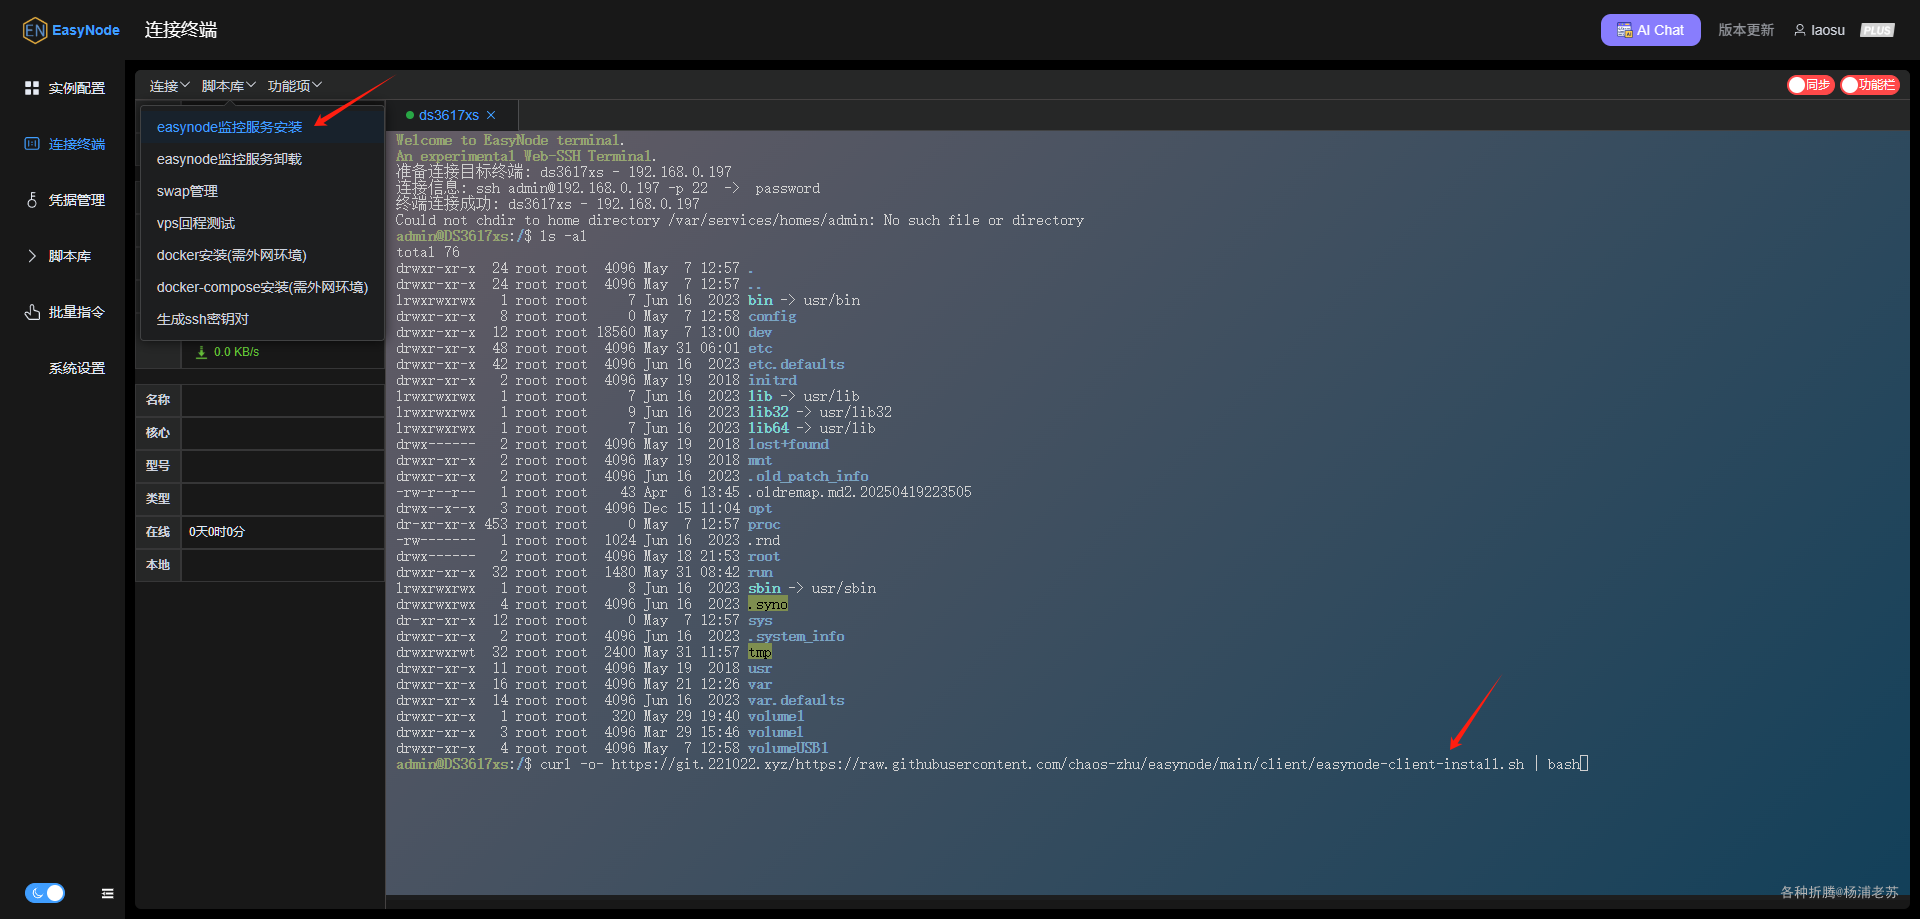Open 批量指令 hand icon in sidebar

pos(32,312)
